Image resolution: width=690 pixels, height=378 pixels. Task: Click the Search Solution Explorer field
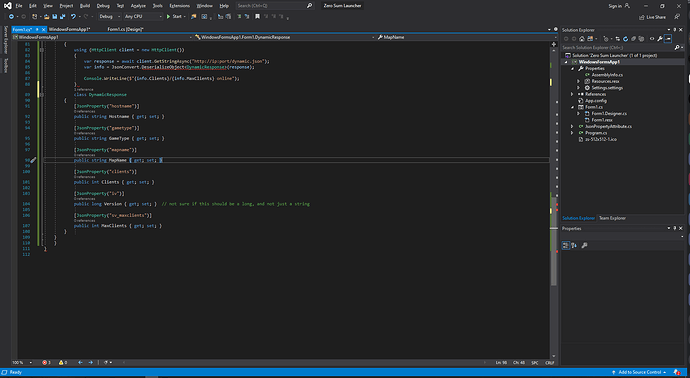click(617, 47)
